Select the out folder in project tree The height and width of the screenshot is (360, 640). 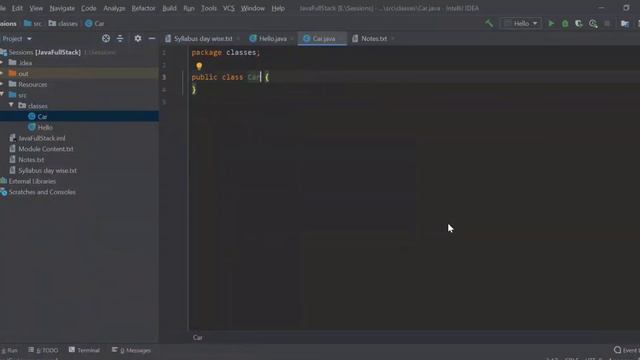(23, 73)
